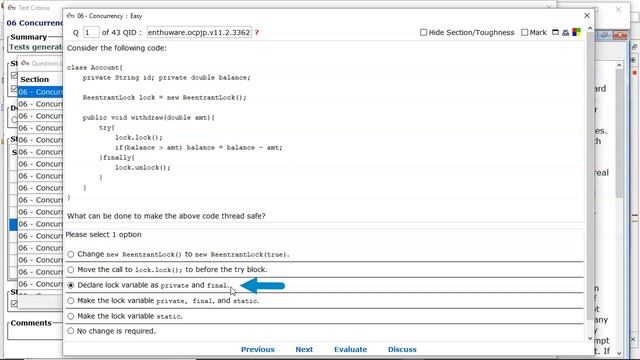The image size is (640, 360).
Task: Click the QID text field
Action: (199, 32)
